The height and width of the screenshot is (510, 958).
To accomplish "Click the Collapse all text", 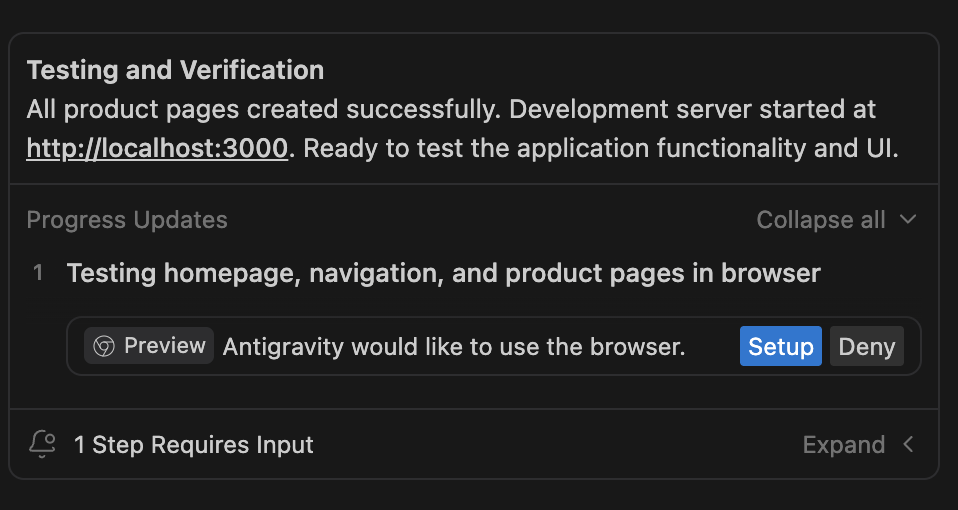I will 820,220.
